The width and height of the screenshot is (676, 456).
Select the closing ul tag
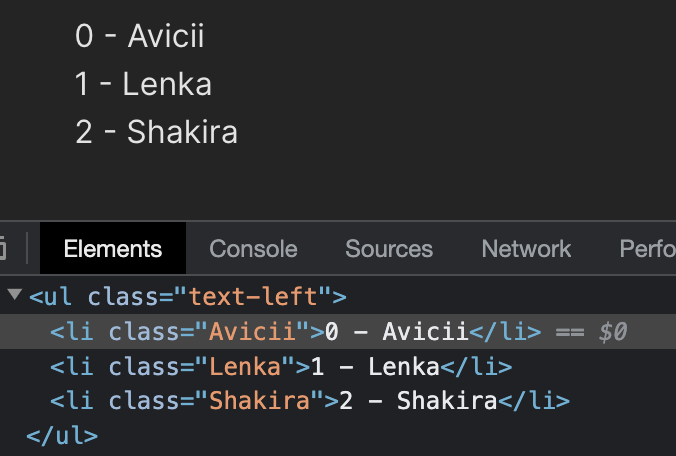coord(62,436)
